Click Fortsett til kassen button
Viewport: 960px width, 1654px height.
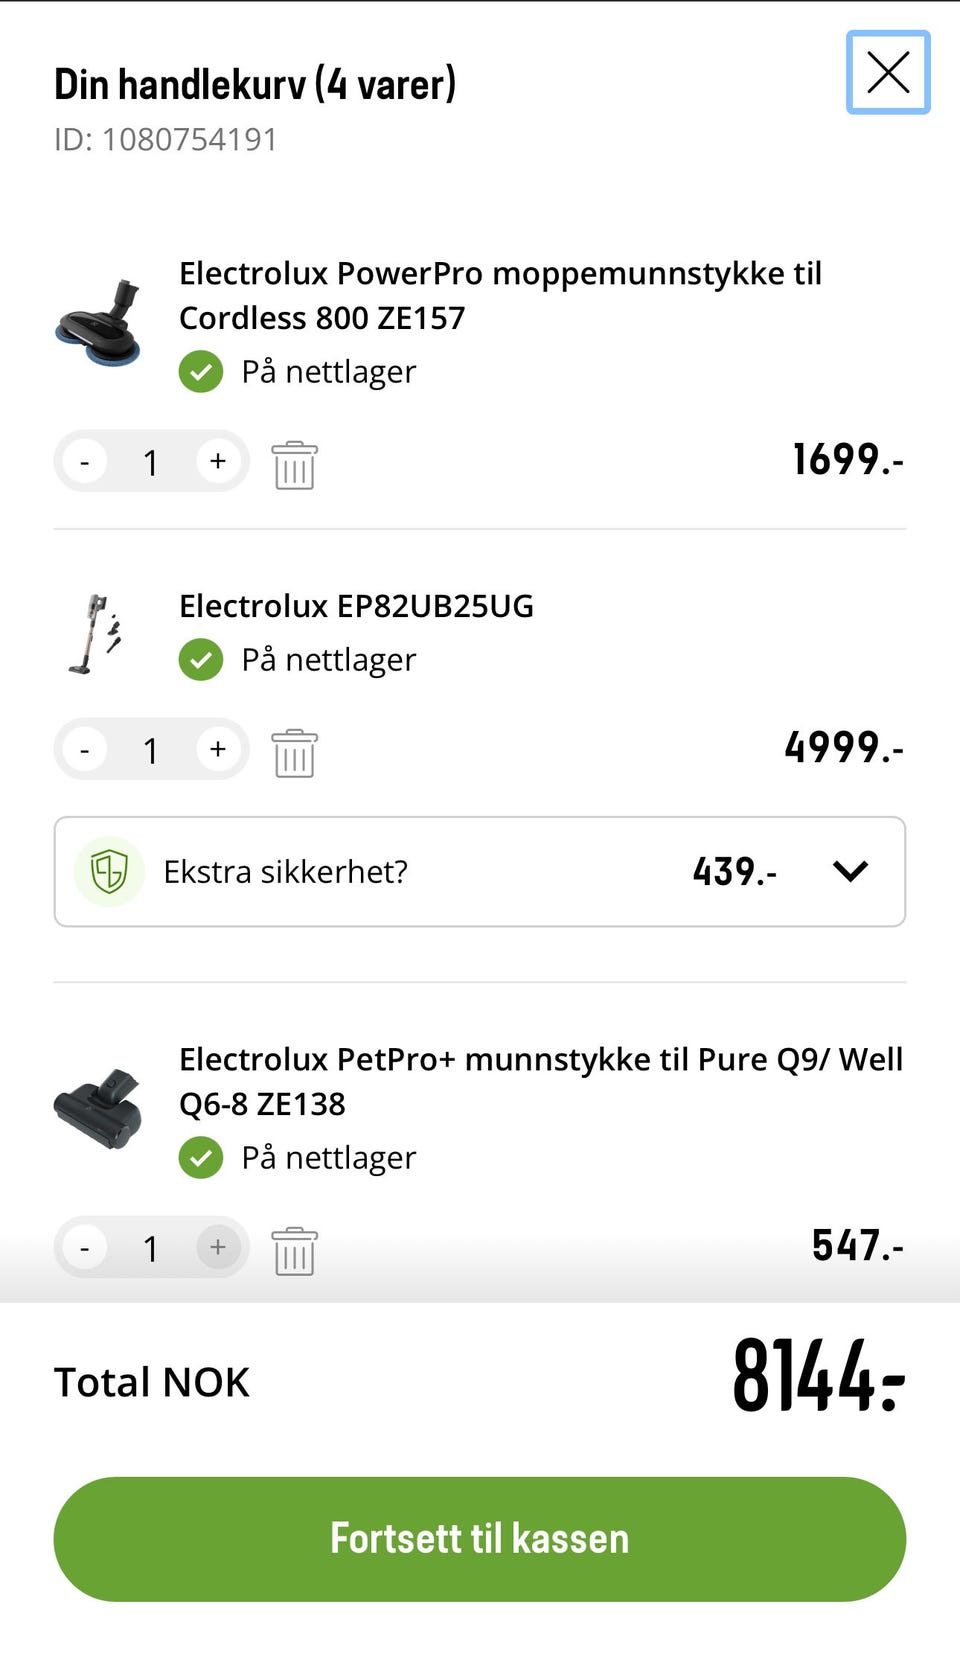[x=480, y=1538]
